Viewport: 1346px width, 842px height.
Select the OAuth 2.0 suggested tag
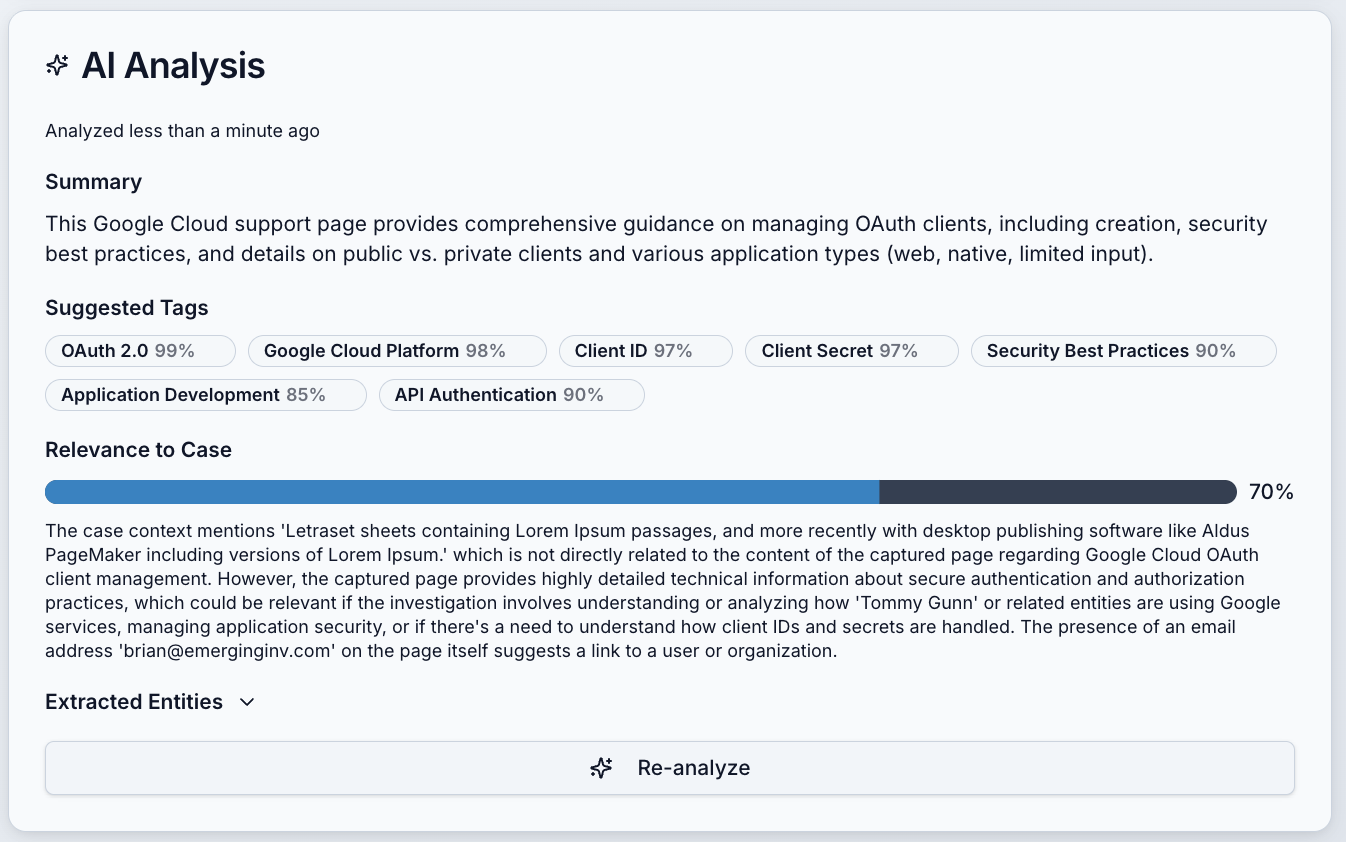click(x=140, y=351)
